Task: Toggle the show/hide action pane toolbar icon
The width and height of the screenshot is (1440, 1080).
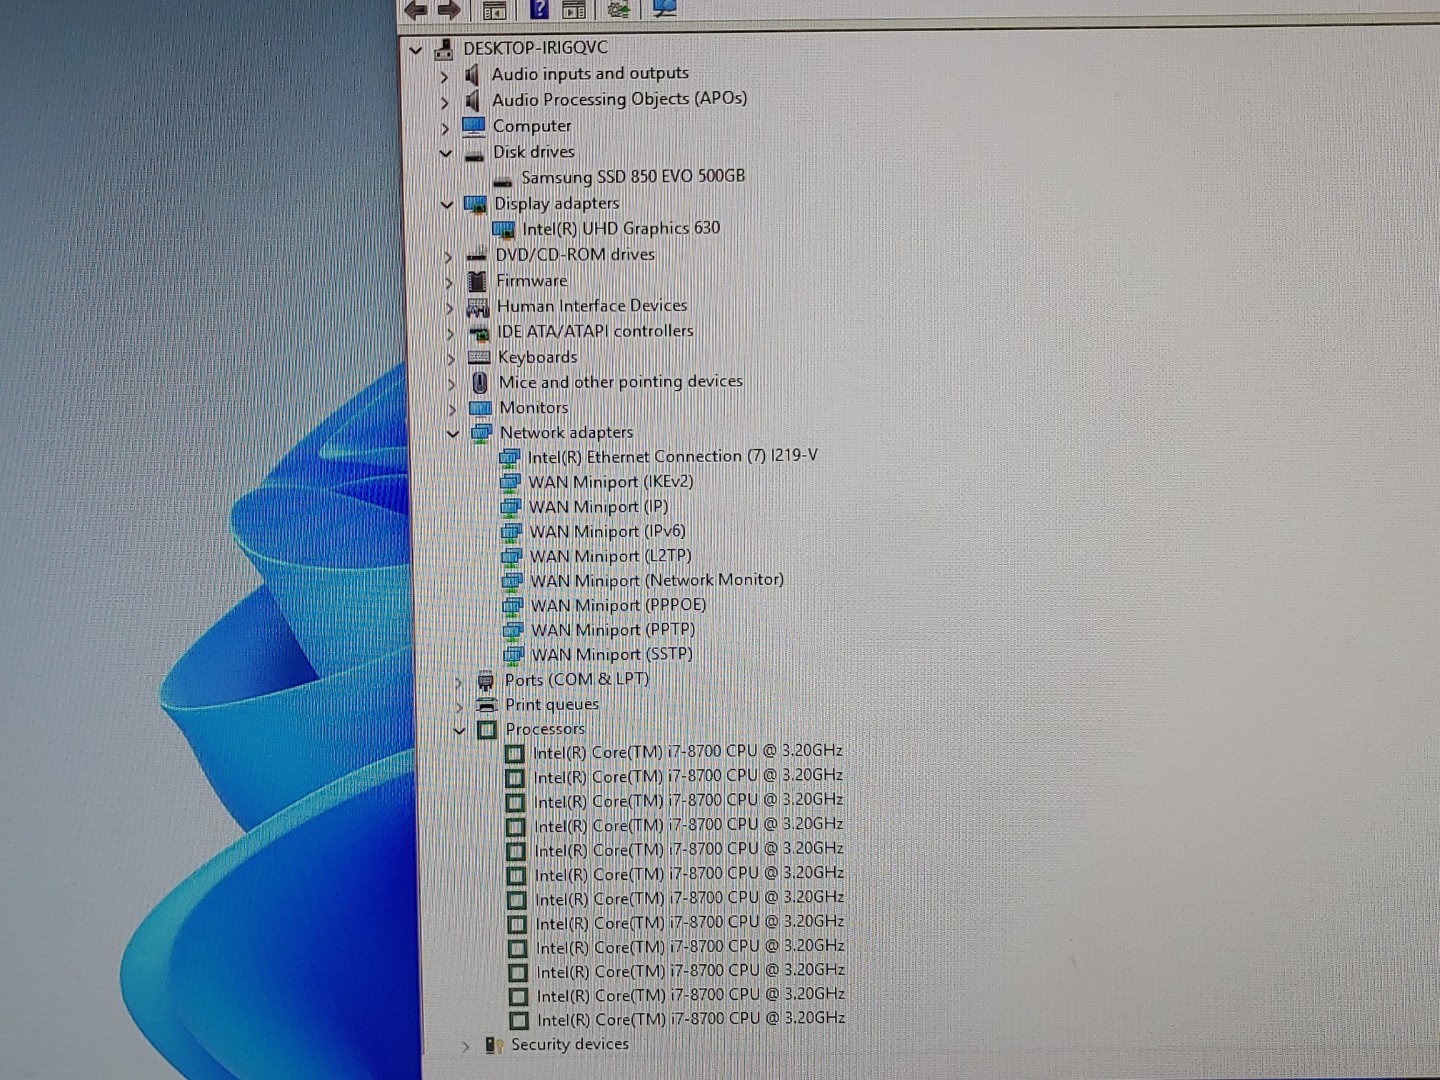Action: (574, 10)
